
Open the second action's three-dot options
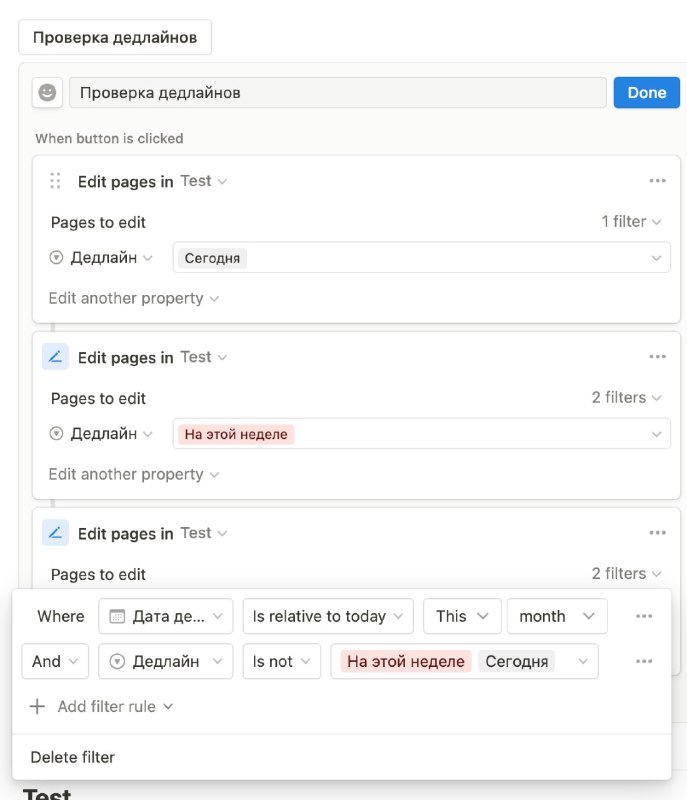pyautogui.click(x=657, y=357)
